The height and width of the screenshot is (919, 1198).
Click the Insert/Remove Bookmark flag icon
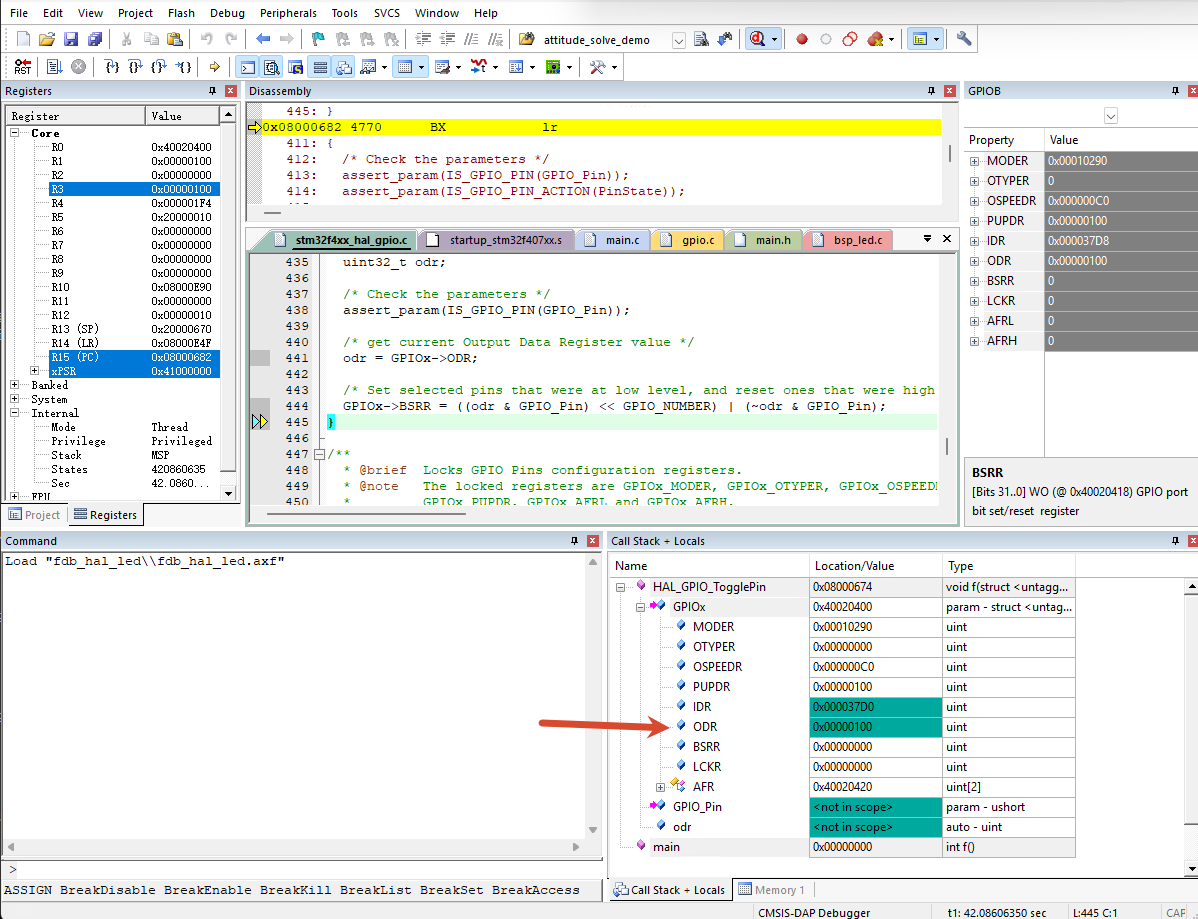(318, 39)
